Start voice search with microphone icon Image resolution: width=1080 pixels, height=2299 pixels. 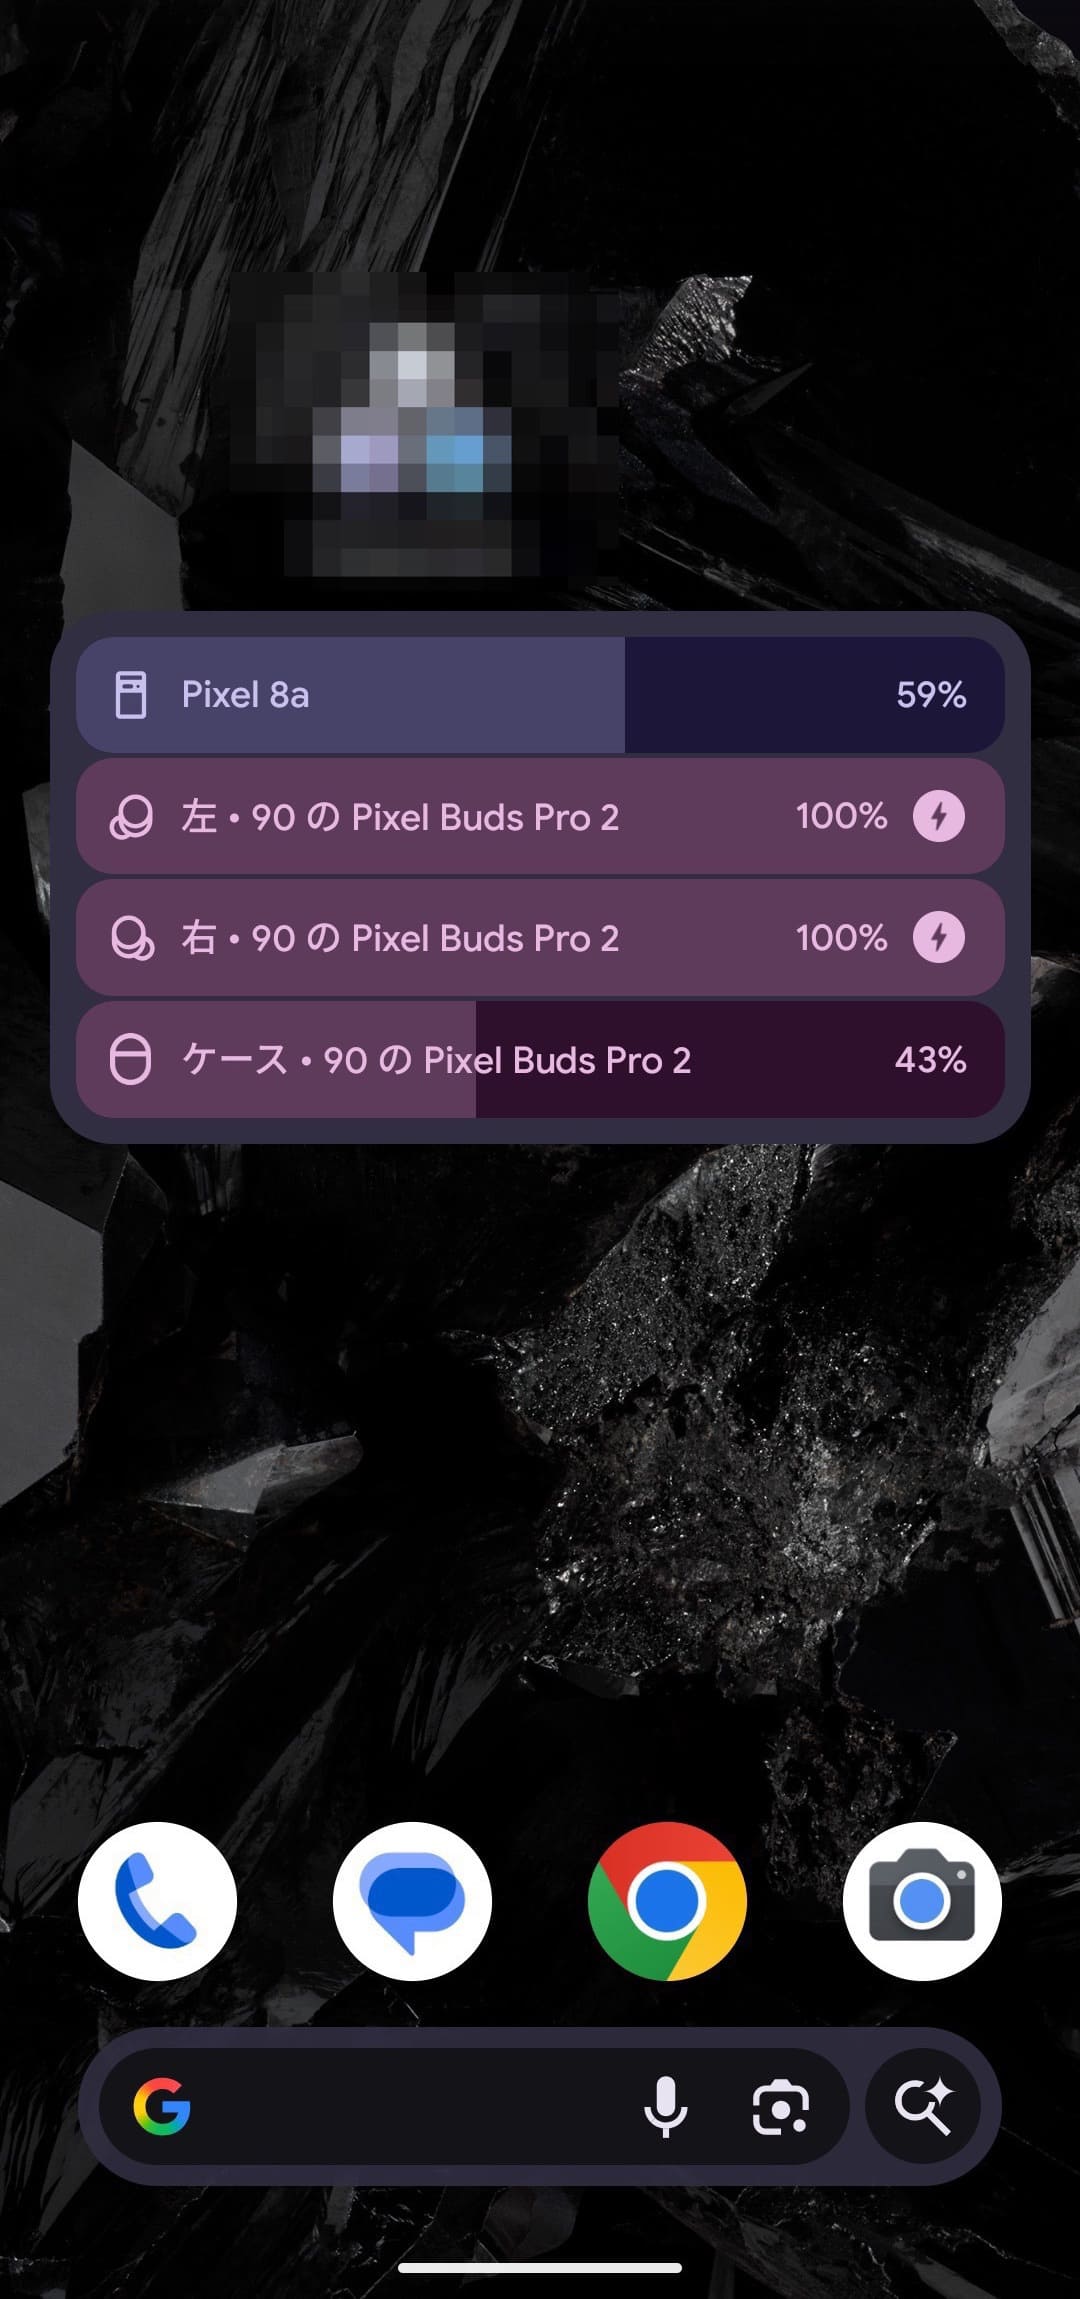pyautogui.click(x=665, y=2106)
